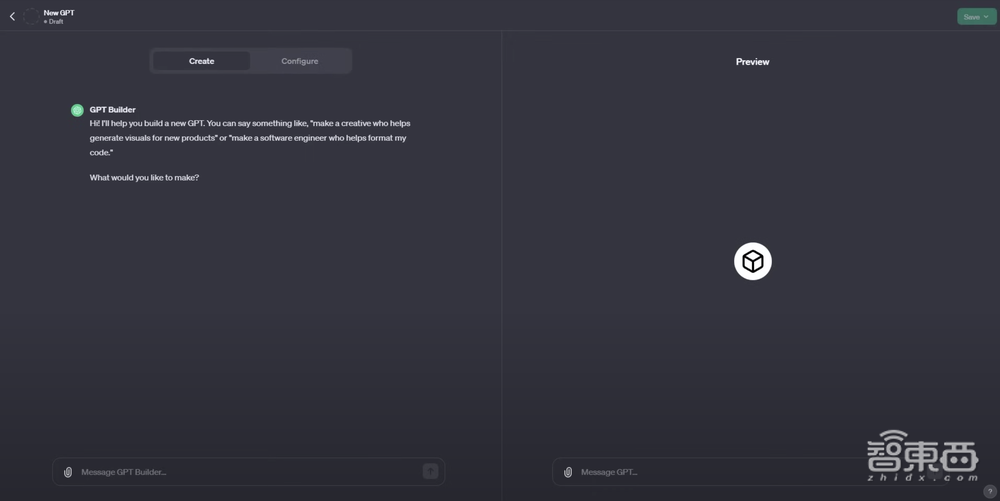Switch to the Configure tab
The width and height of the screenshot is (1000, 501).
(299, 61)
